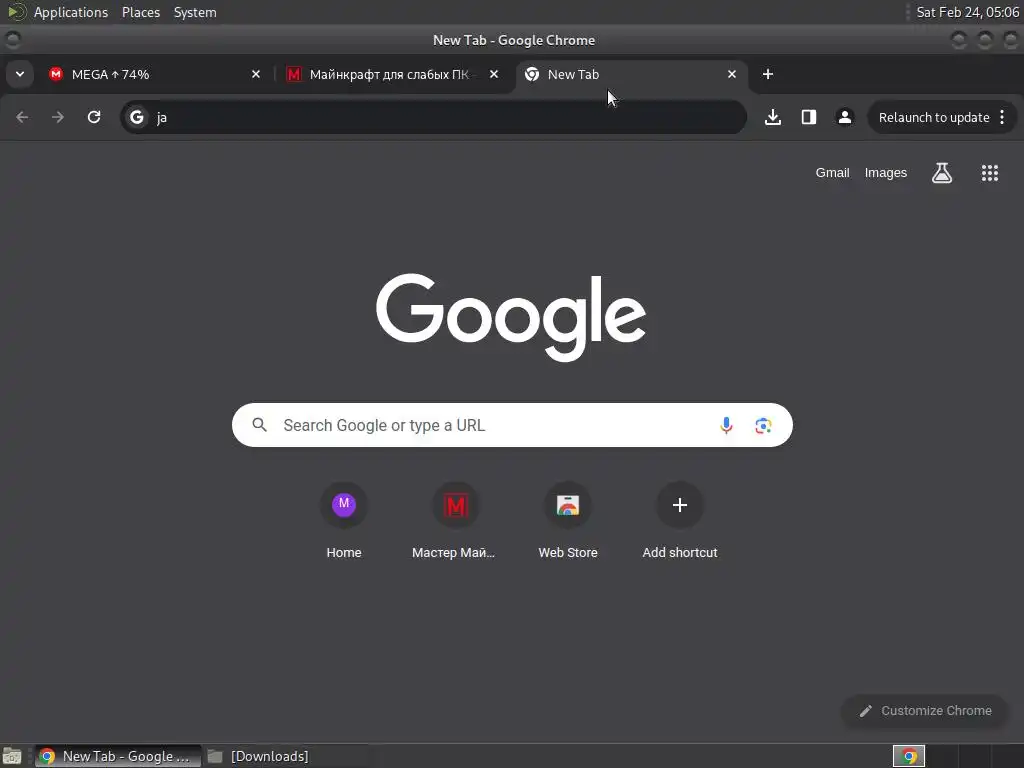Click the Chrome workspace switcher thumbnail
1024x768 pixels.
point(908,756)
